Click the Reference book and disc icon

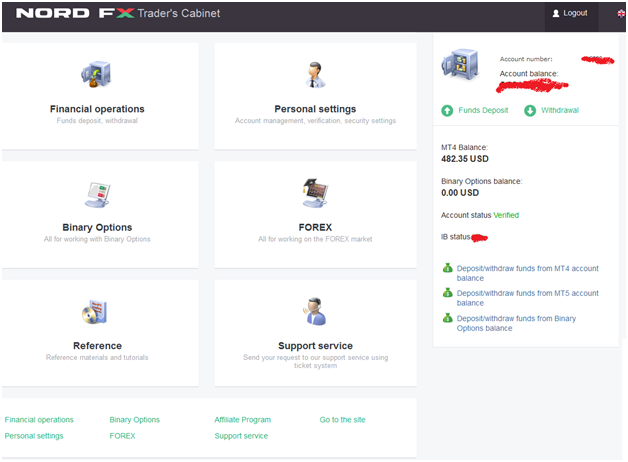click(95, 312)
